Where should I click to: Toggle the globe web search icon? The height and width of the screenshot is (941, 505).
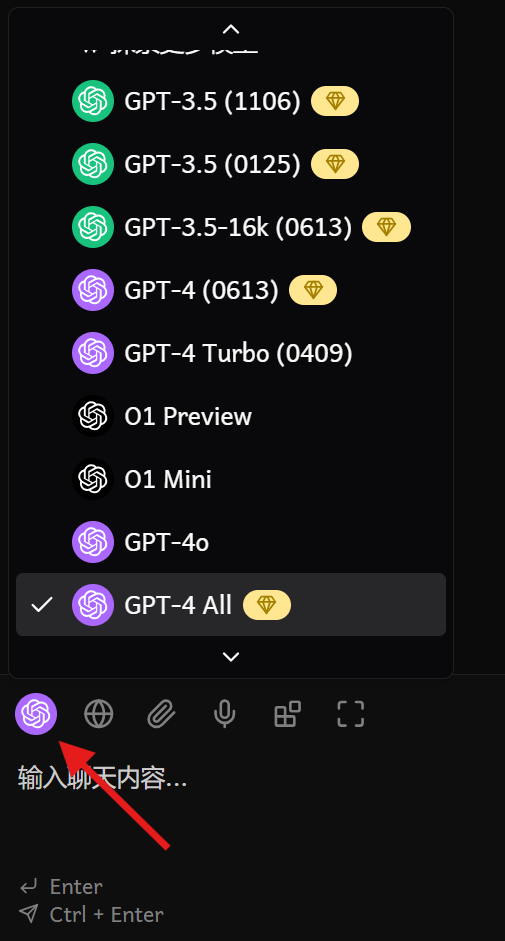[x=98, y=714]
